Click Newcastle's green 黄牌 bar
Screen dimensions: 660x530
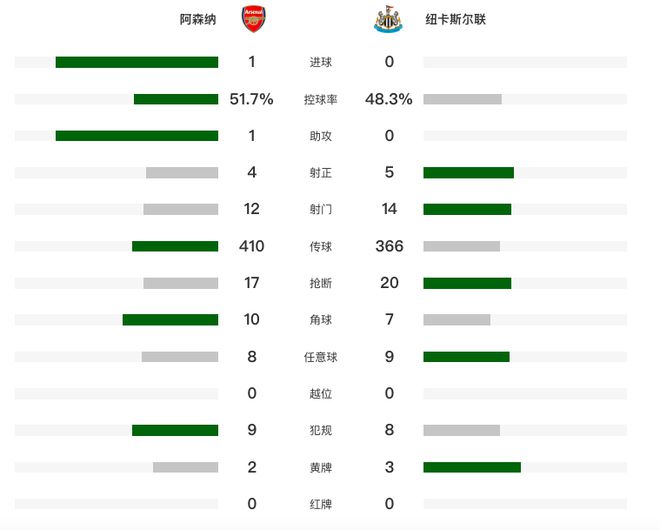(472, 467)
